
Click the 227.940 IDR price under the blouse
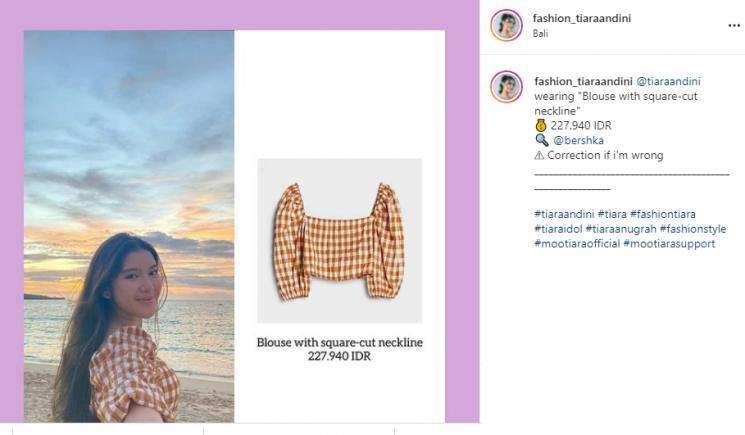click(339, 356)
